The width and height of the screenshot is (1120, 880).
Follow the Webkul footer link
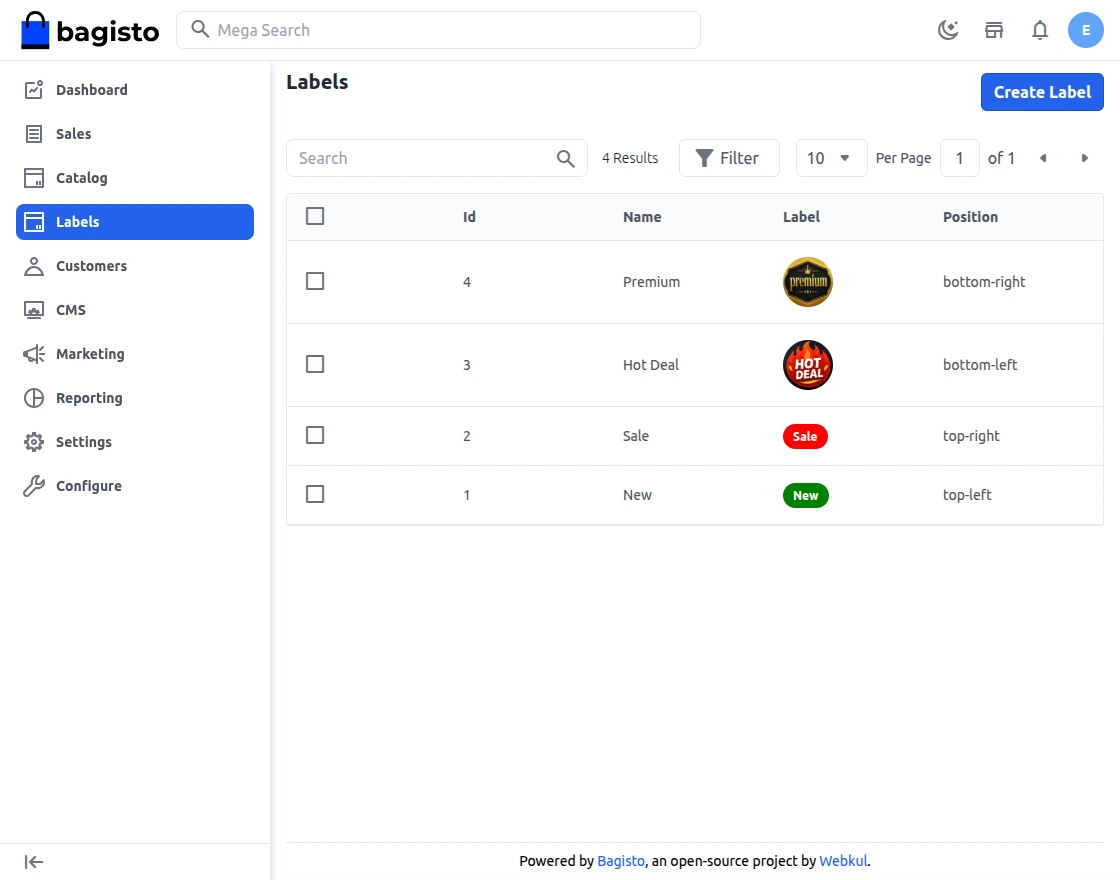click(x=843, y=861)
